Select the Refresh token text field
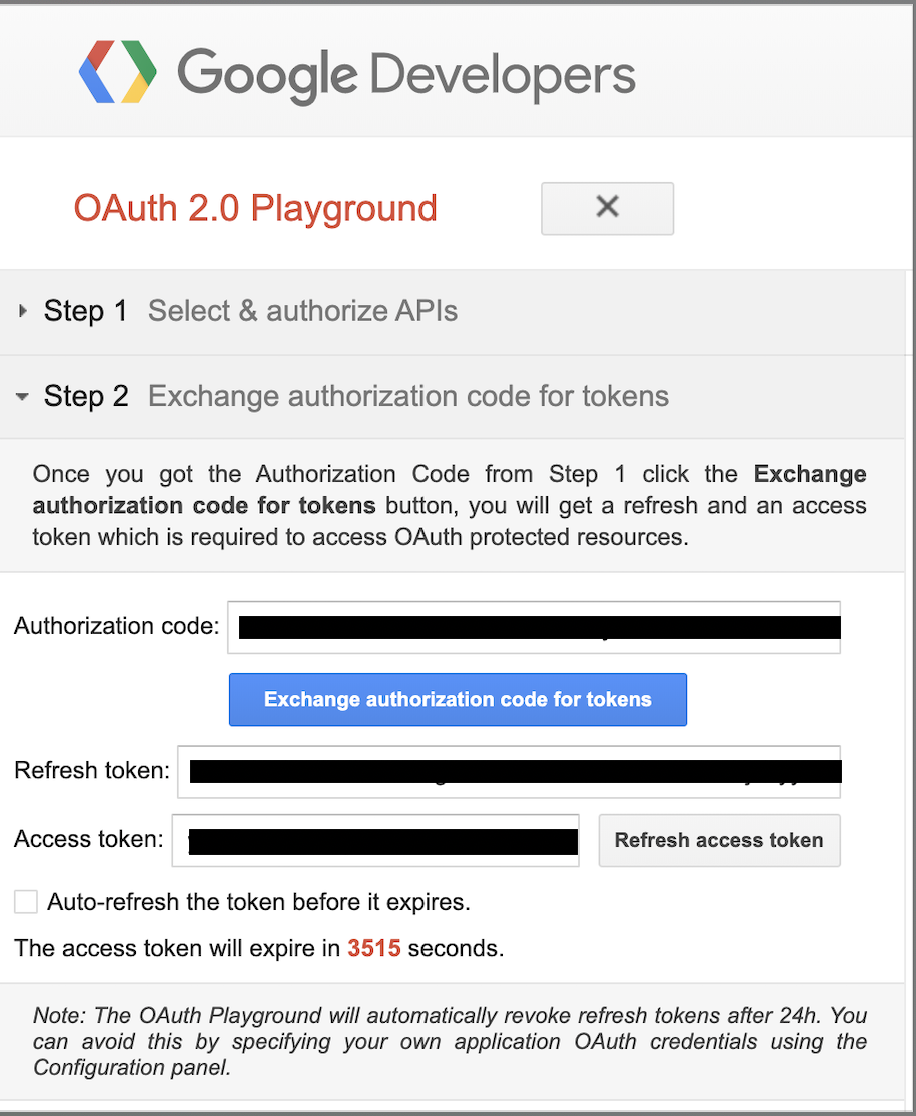 click(509, 771)
